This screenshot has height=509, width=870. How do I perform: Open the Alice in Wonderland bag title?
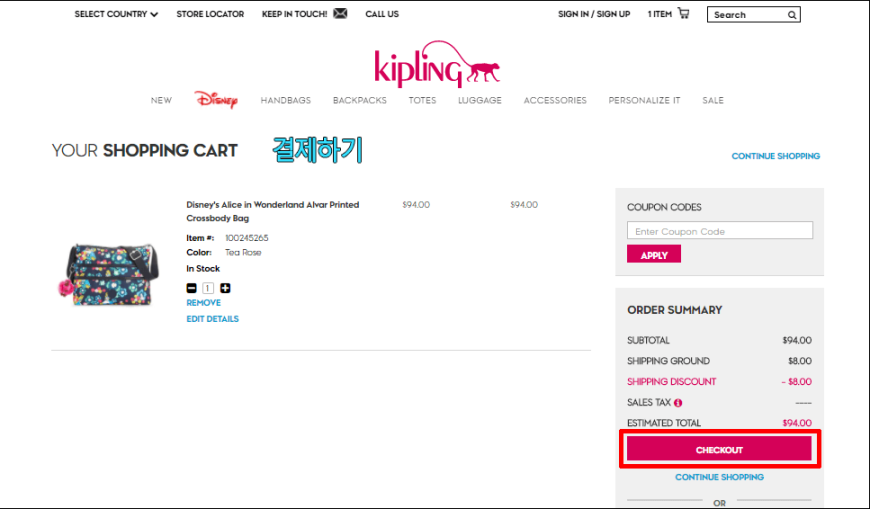272,211
